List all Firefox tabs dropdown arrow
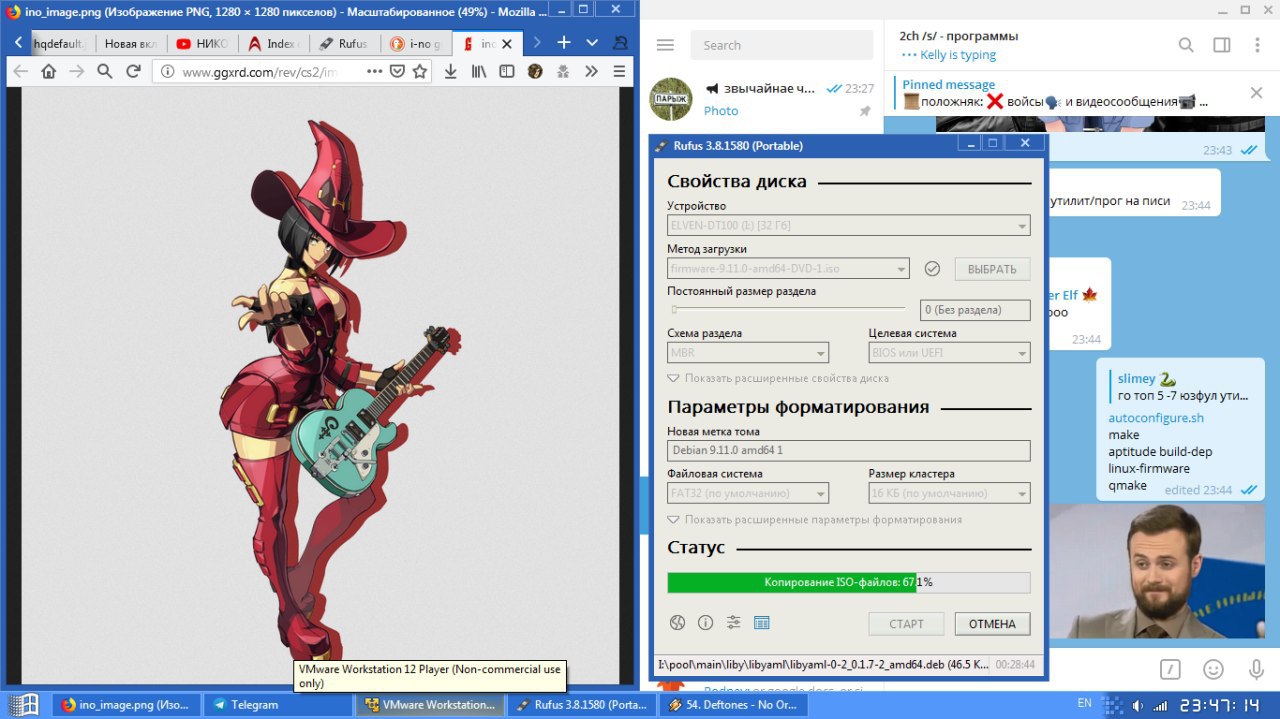Image resolution: width=1280 pixels, height=719 pixels. (x=592, y=43)
